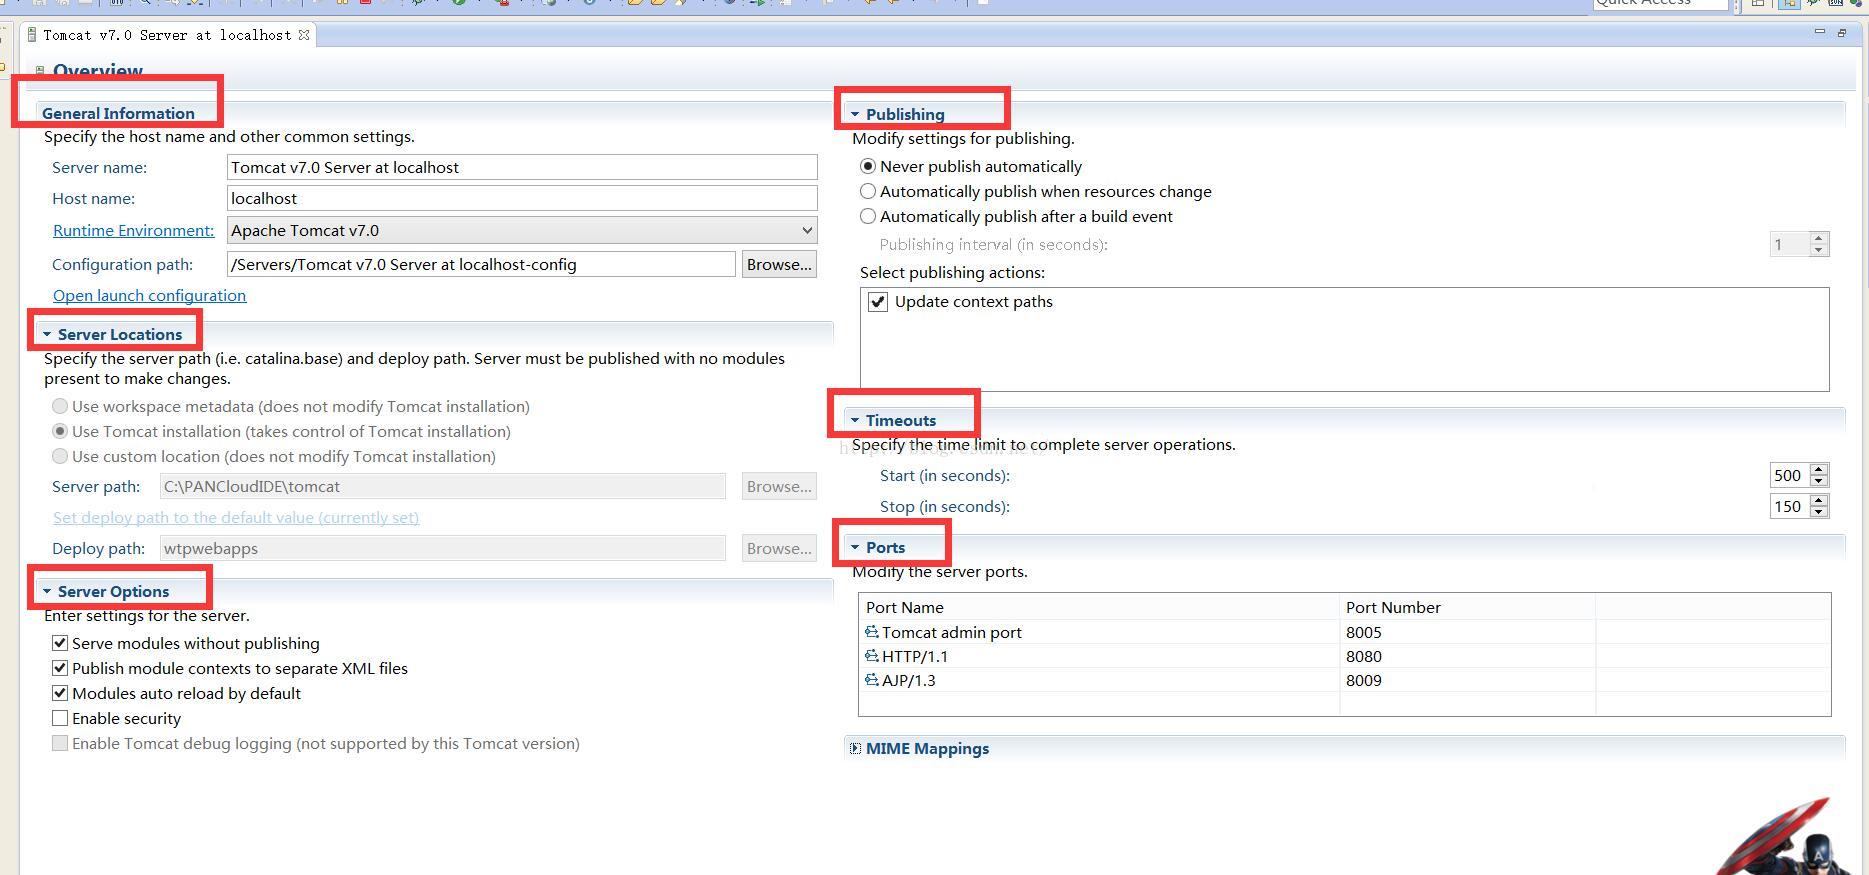Click the Server name input field
1869x875 pixels.
522,167
